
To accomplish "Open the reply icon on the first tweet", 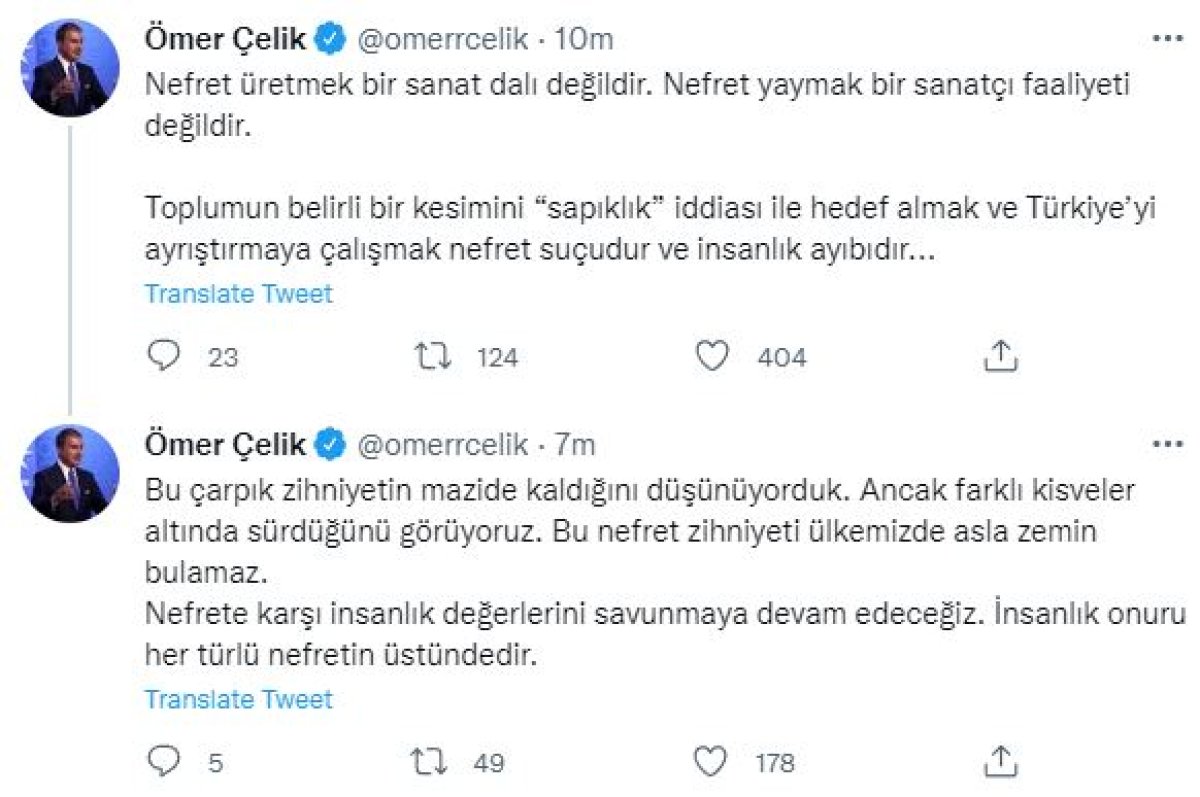I will pos(163,356).
